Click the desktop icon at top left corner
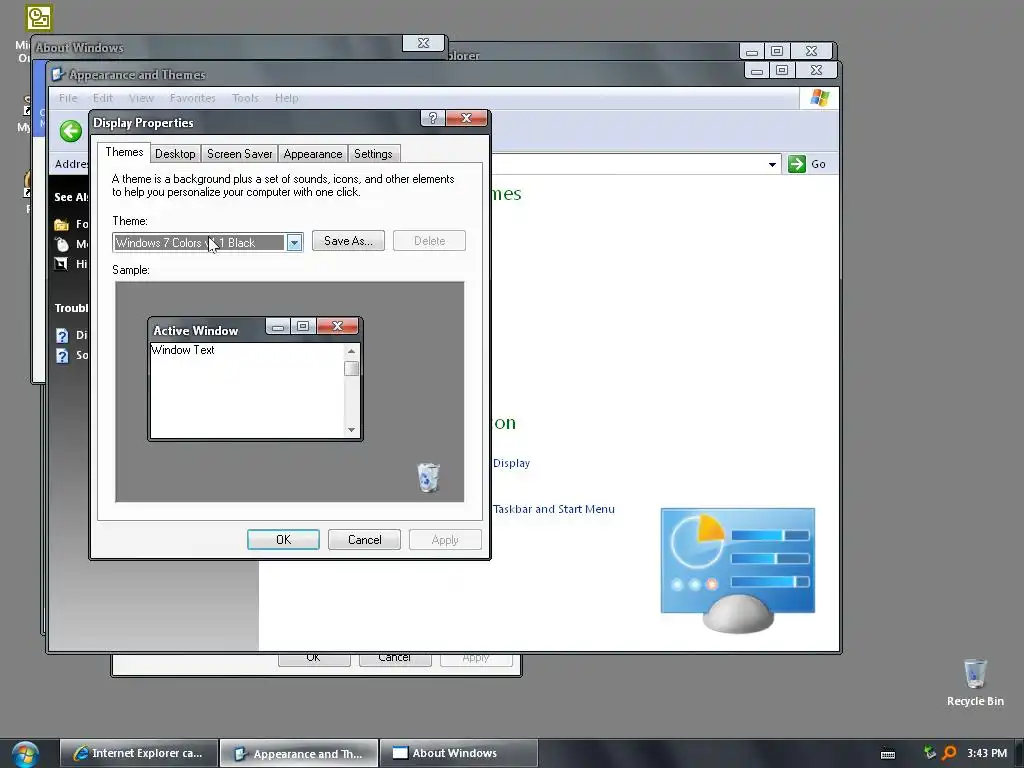1024x768 pixels. pos(39,18)
